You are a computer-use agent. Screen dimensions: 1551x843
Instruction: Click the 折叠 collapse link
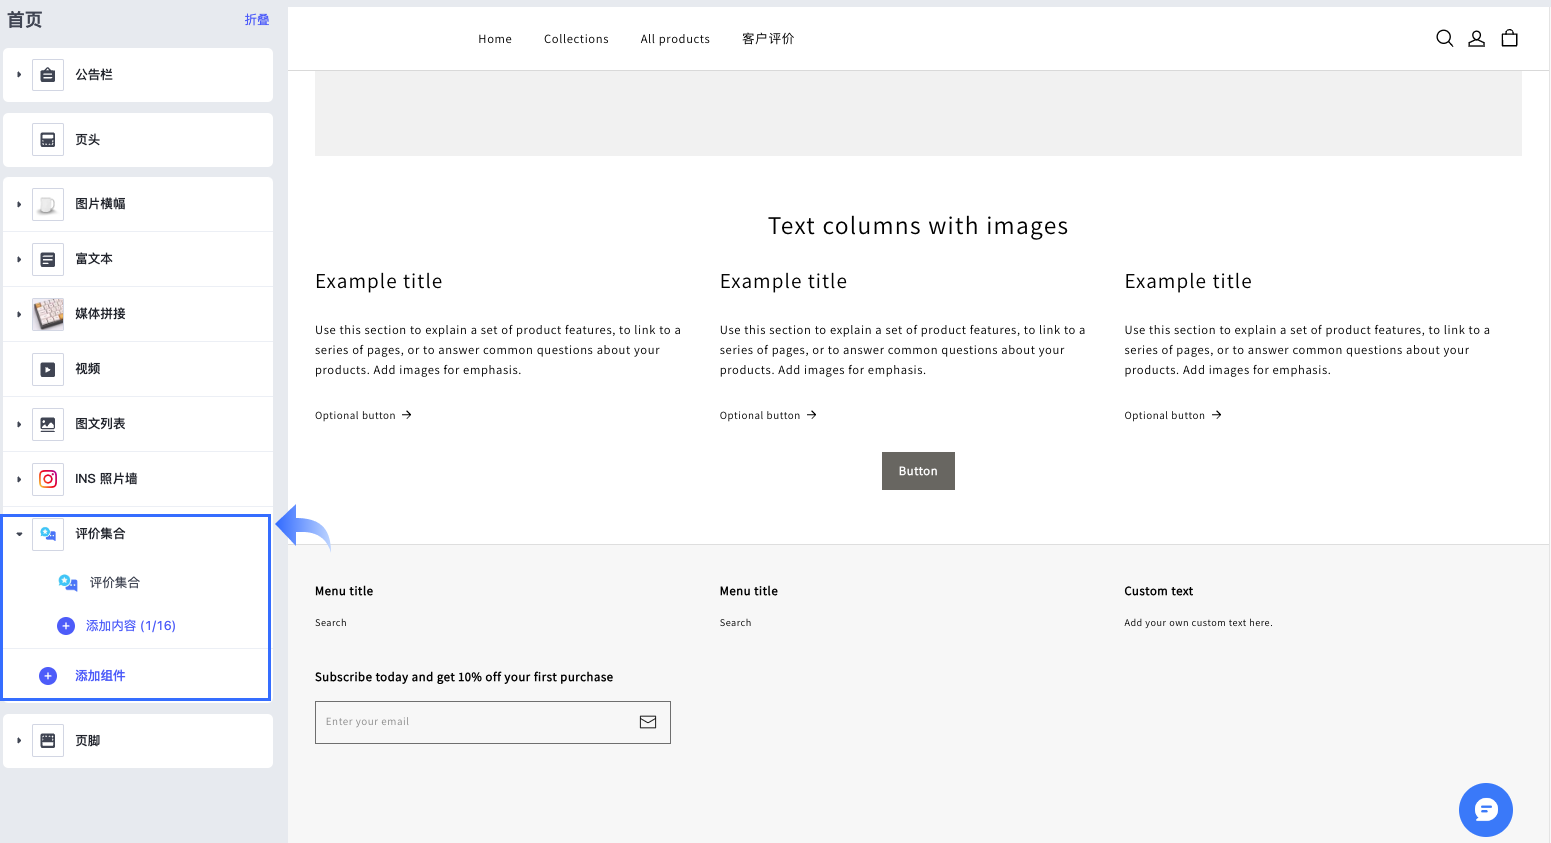pyautogui.click(x=257, y=20)
